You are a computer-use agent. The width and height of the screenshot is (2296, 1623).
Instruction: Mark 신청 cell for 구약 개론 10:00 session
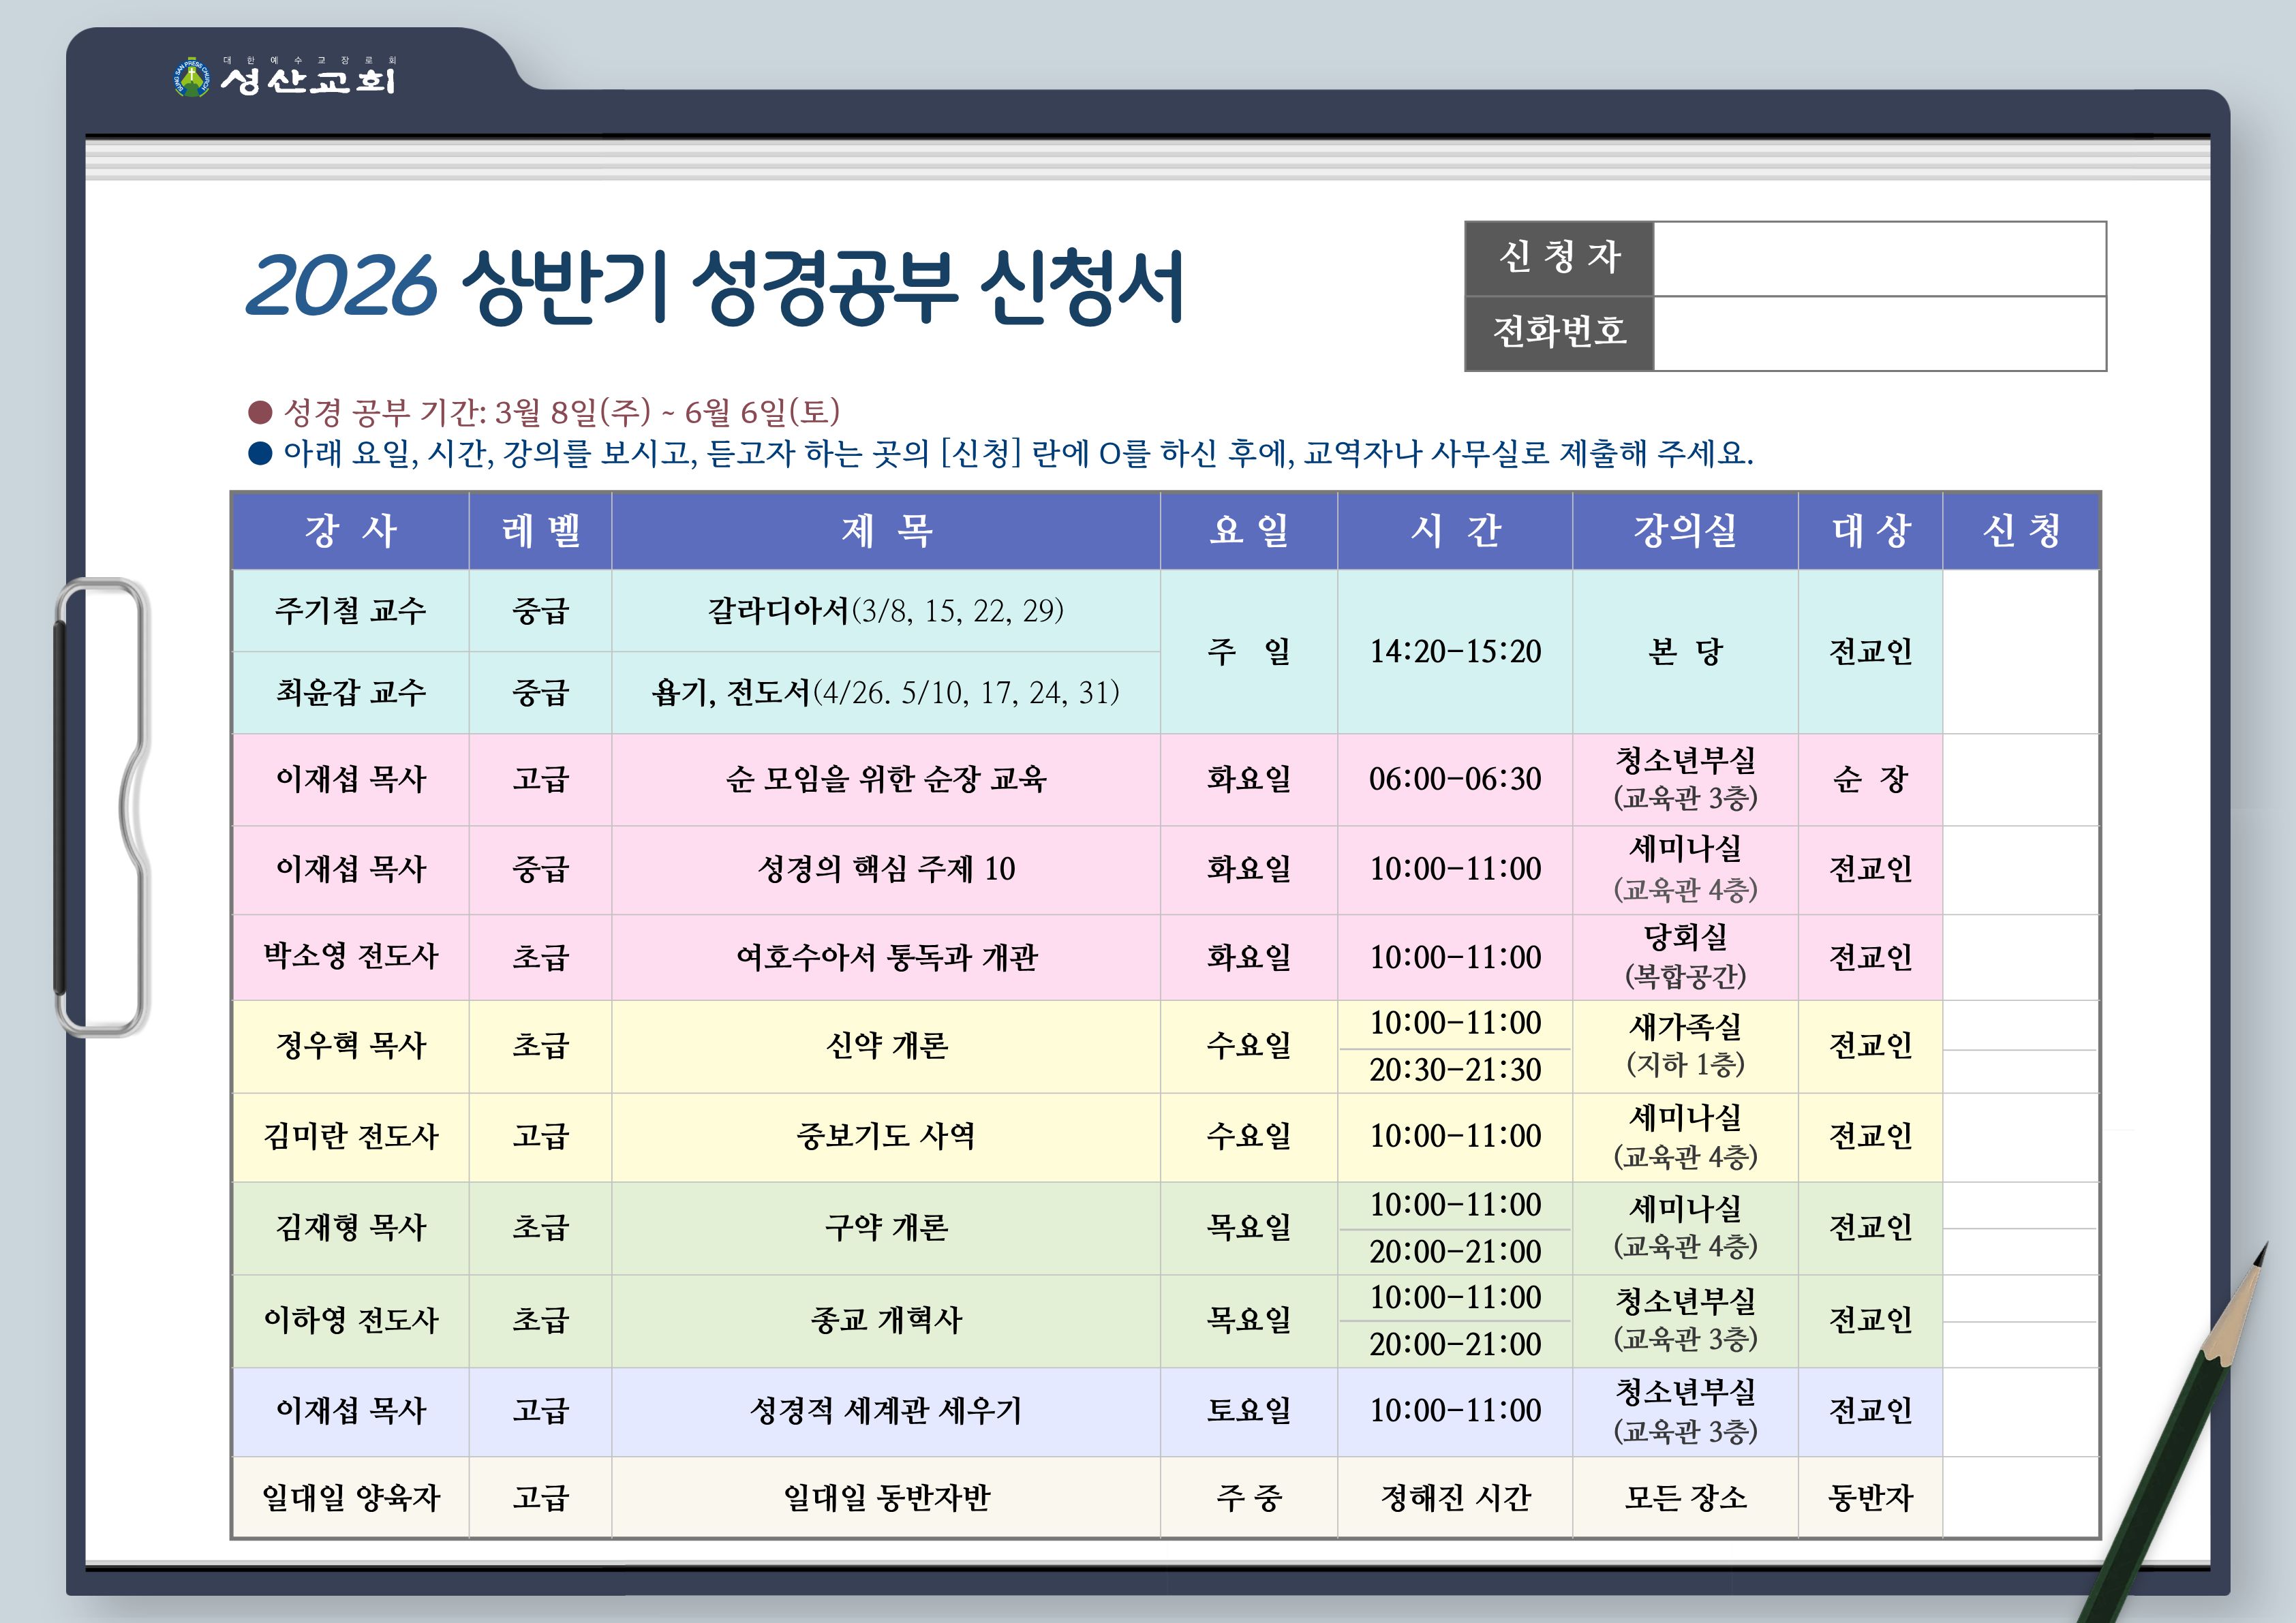pos(2019,1205)
